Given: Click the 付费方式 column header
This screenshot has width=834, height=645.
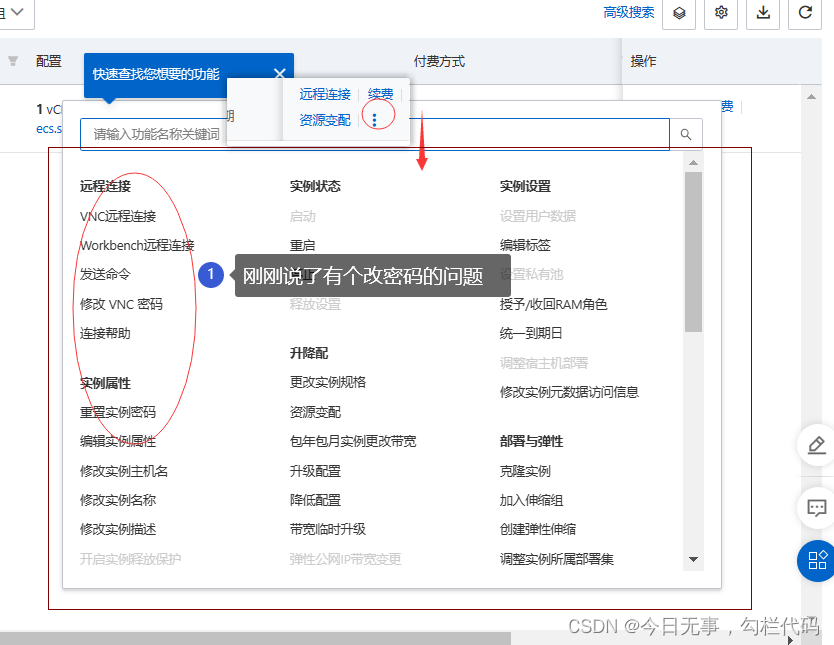Looking at the screenshot, I should pyautogui.click(x=439, y=61).
